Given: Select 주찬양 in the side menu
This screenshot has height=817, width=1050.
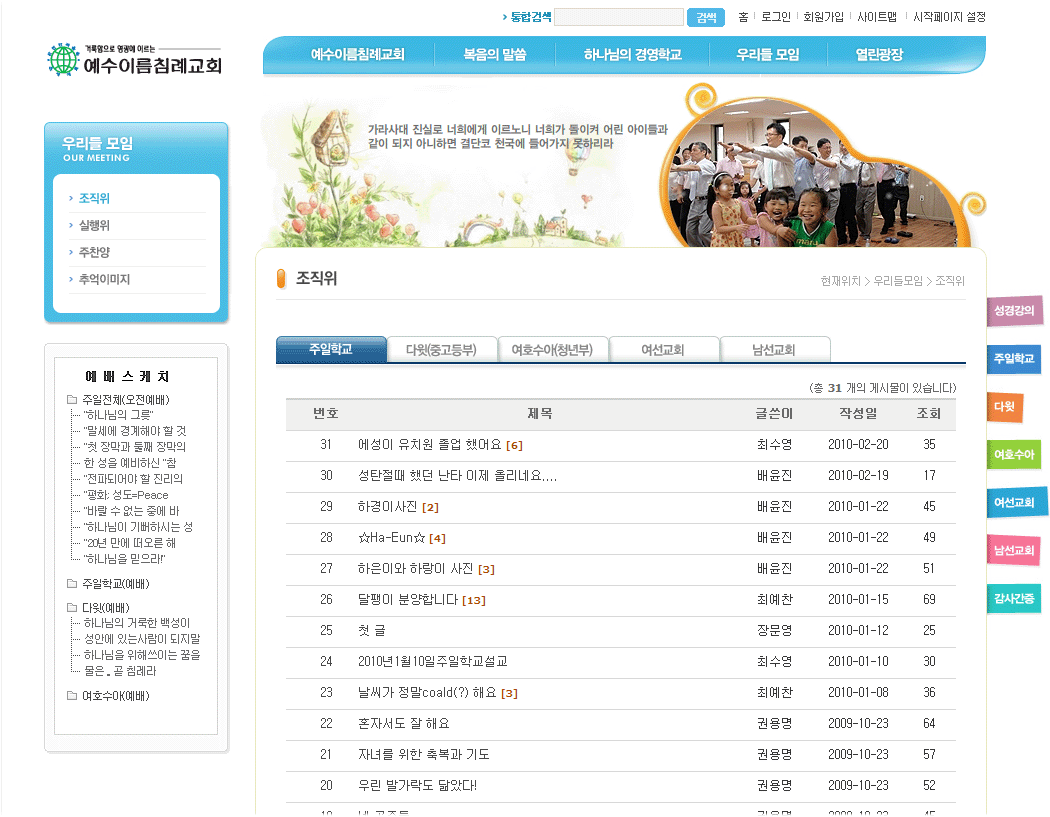Looking at the screenshot, I should 94,252.
